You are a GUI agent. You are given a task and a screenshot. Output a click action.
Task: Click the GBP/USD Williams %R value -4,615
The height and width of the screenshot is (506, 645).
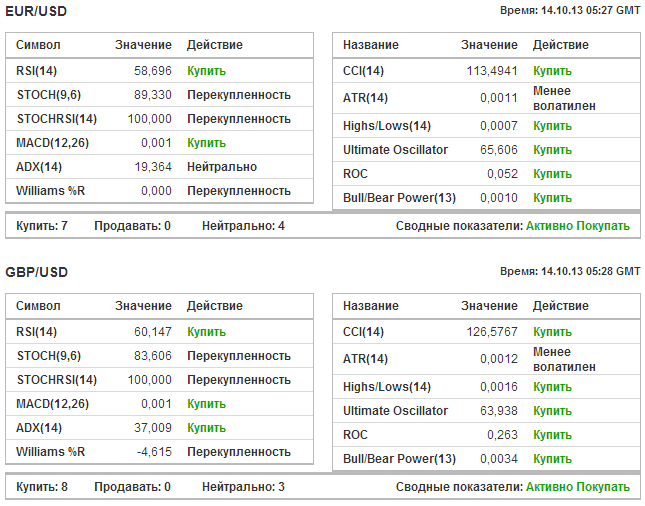click(x=153, y=452)
